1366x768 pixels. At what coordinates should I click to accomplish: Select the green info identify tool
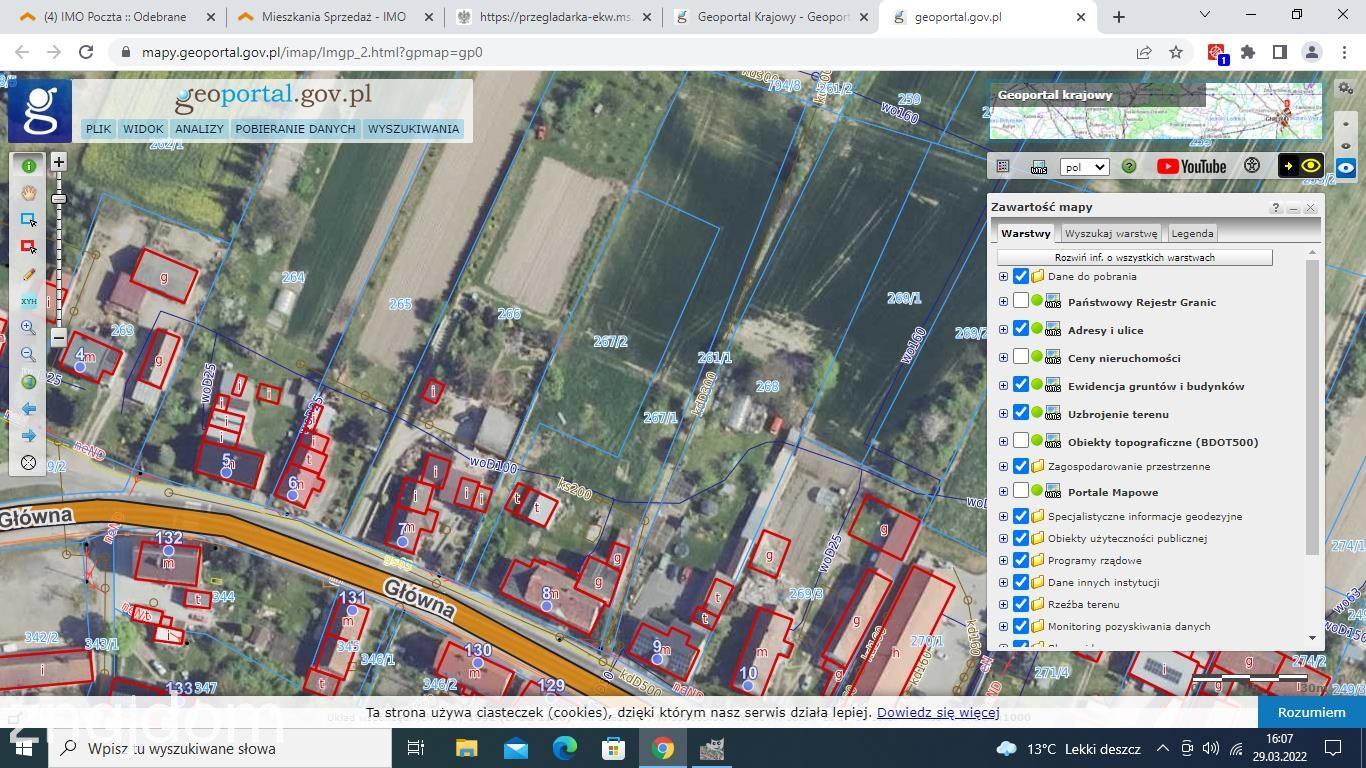click(x=28, y=166)
